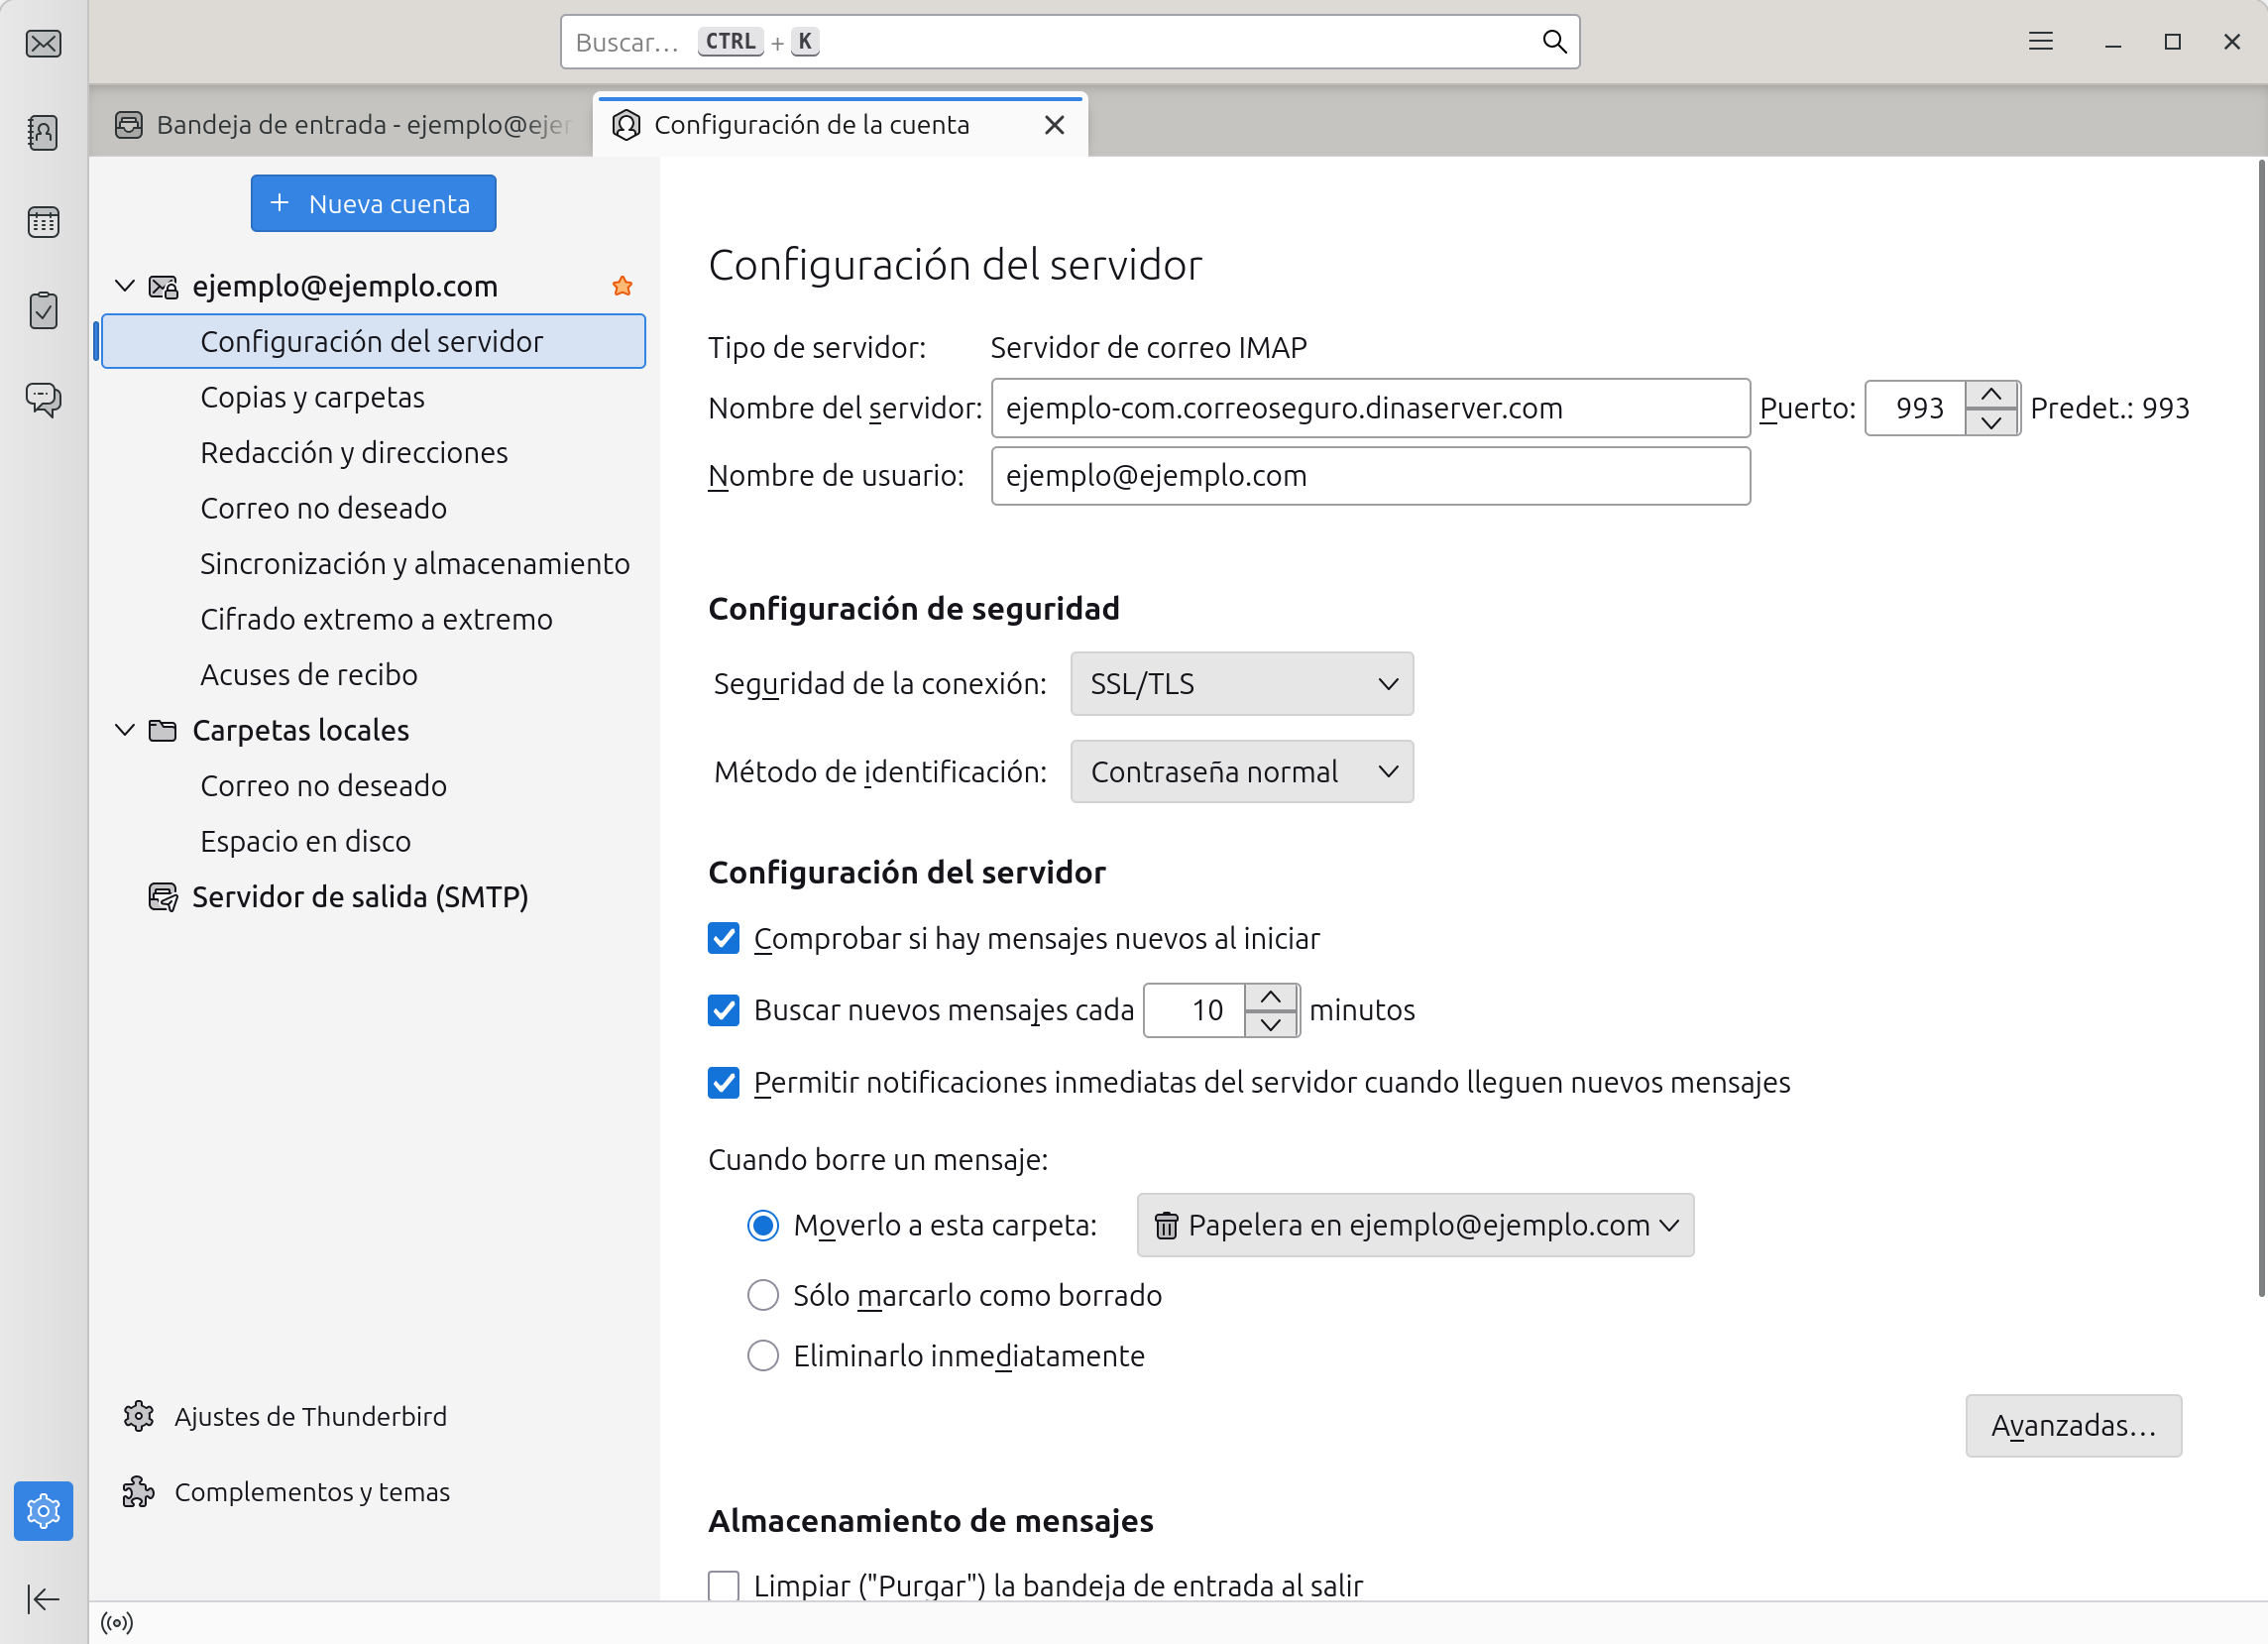Screen dimensions: 2268x1644
Task: Open the Address Book icon in sidebar
Action: [x=43, y=132]
